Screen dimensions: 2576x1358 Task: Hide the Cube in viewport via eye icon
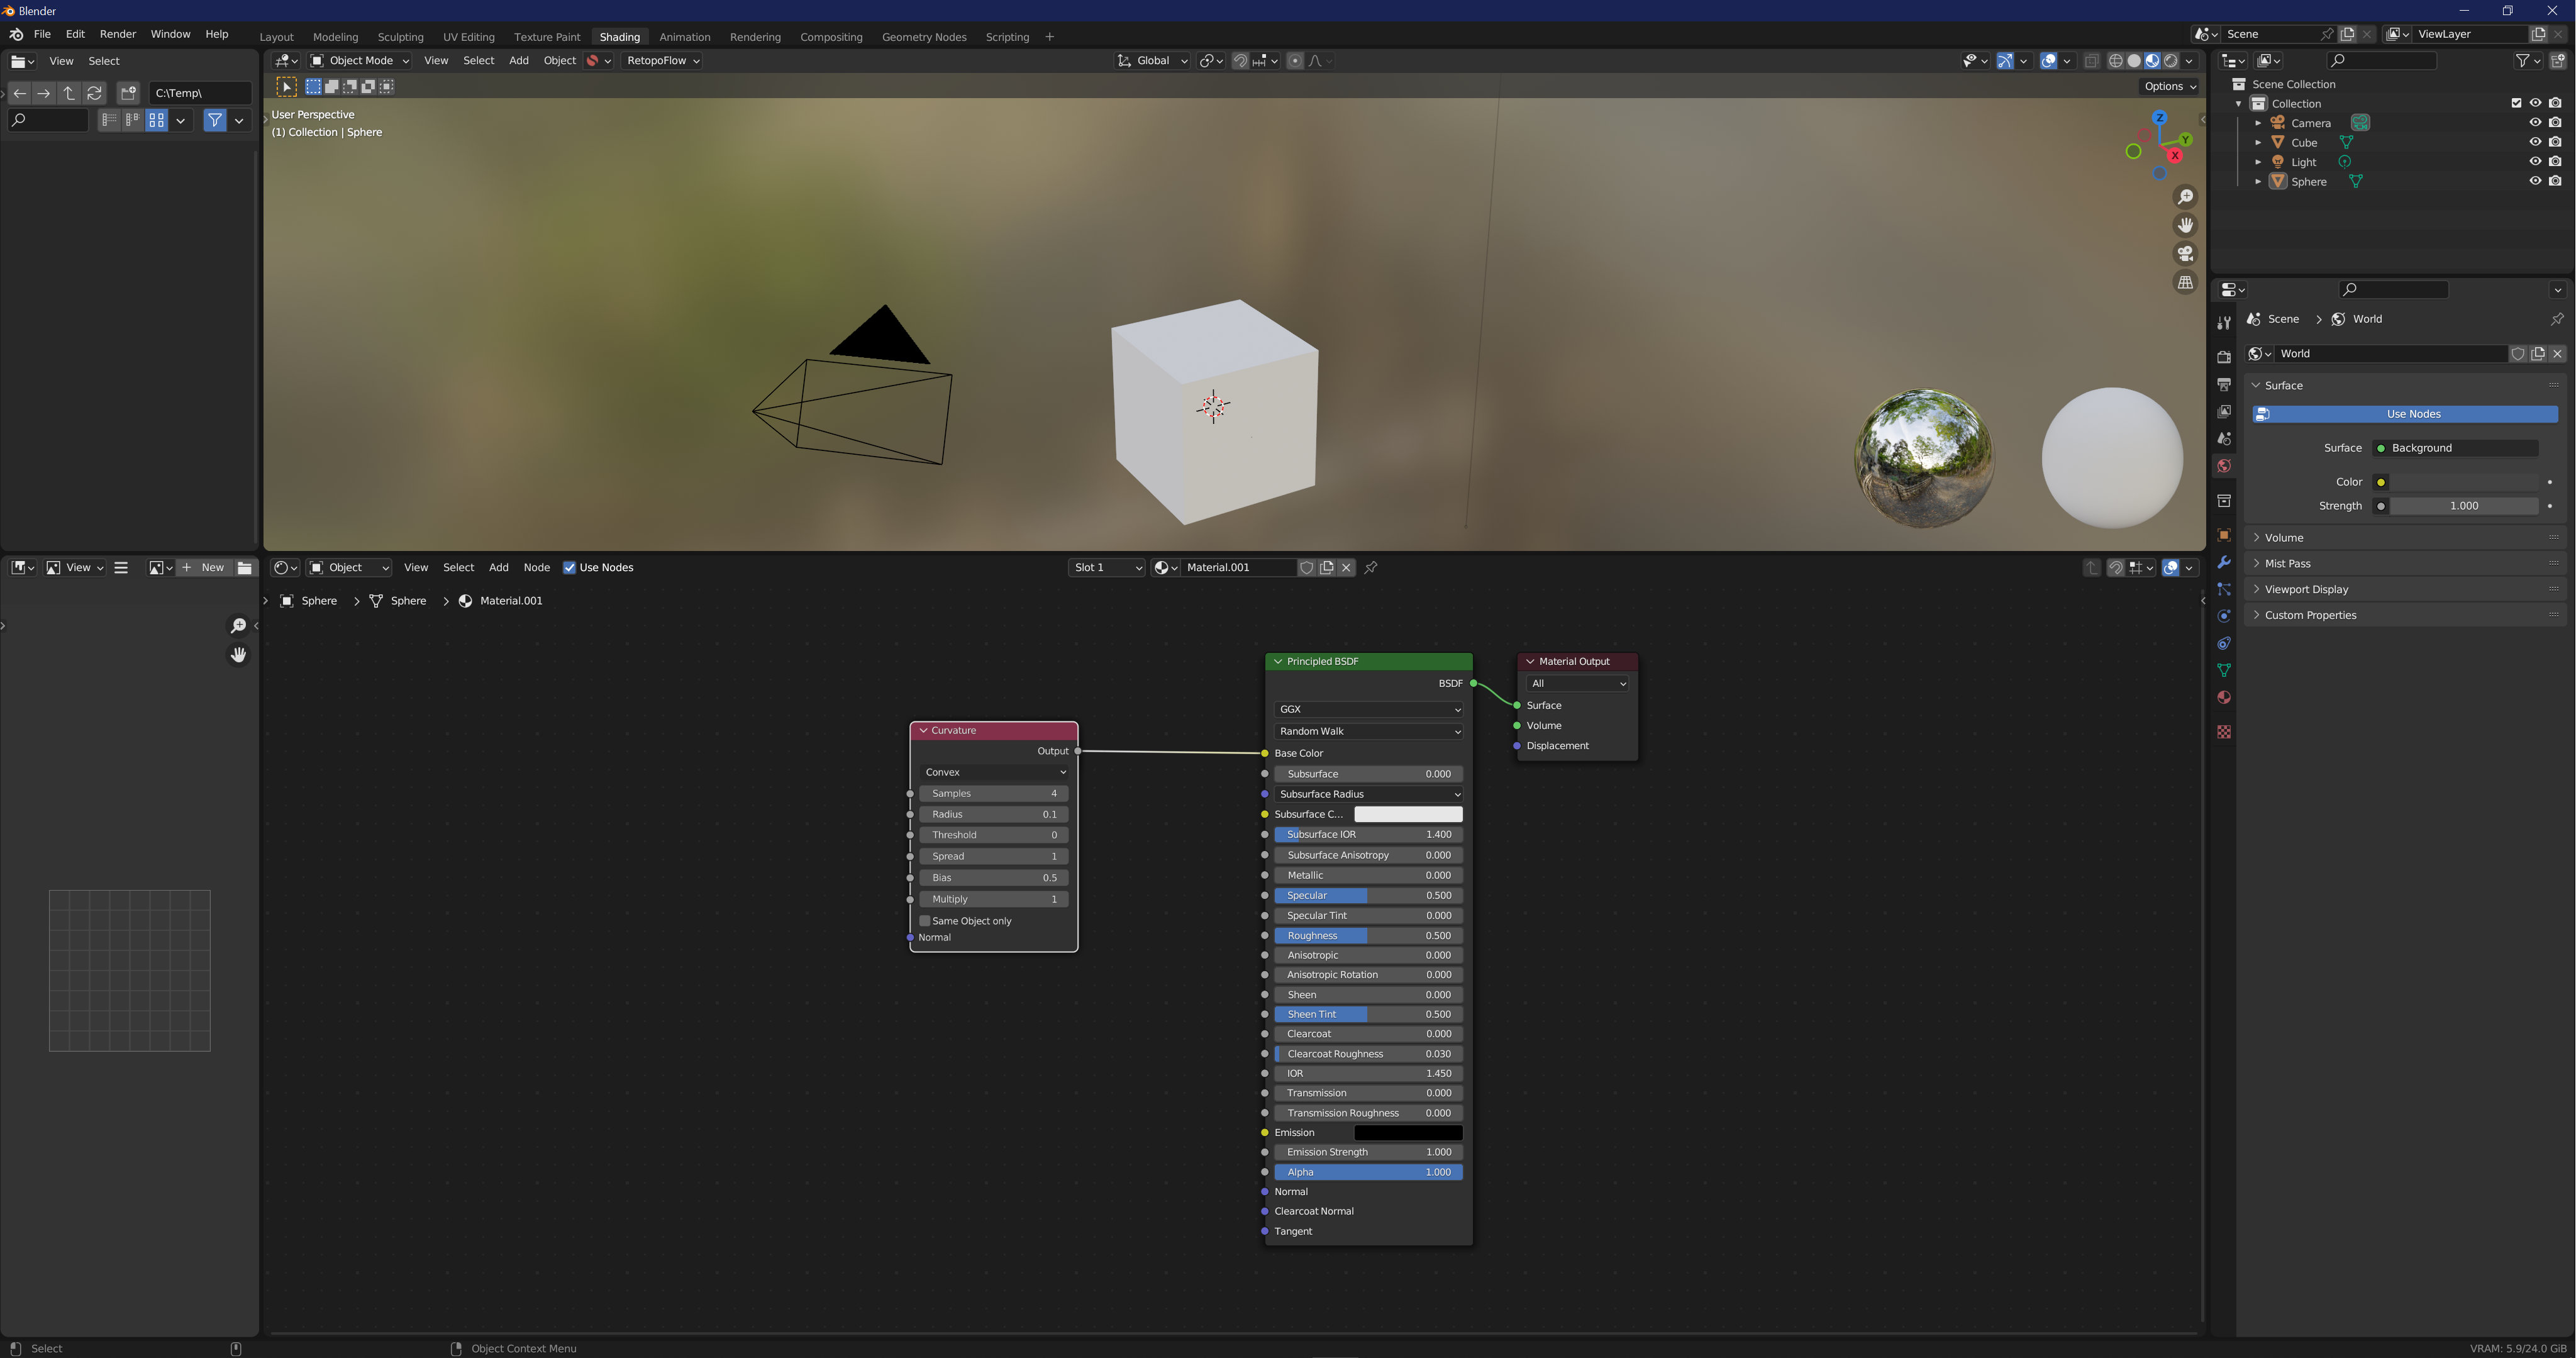pyautogui.click(x=2535, y=142)
